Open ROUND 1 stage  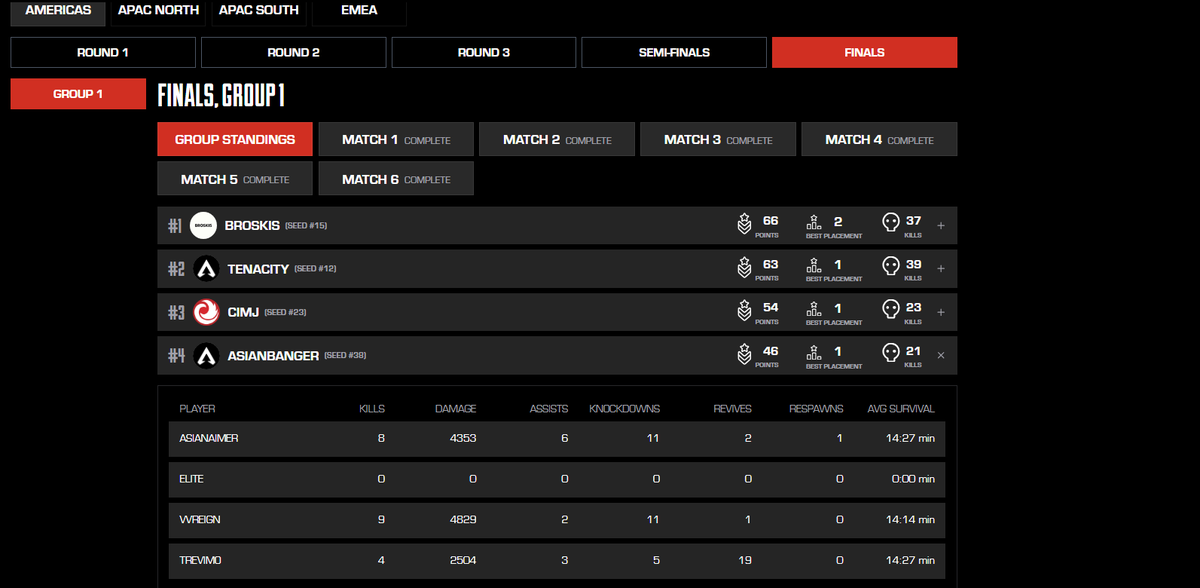click(x=103, y=52)
